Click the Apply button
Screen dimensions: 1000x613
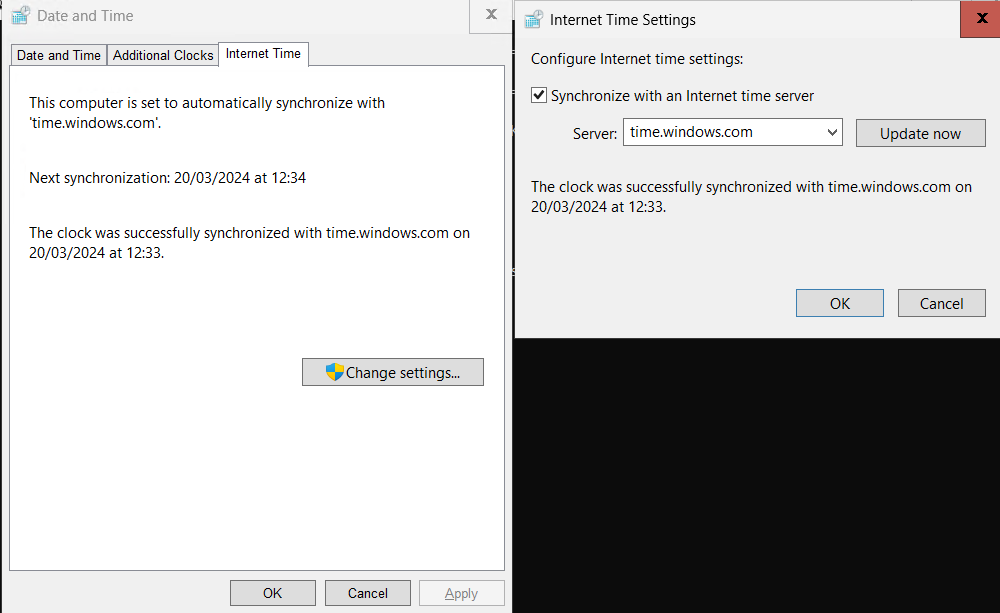pos(461,592)
